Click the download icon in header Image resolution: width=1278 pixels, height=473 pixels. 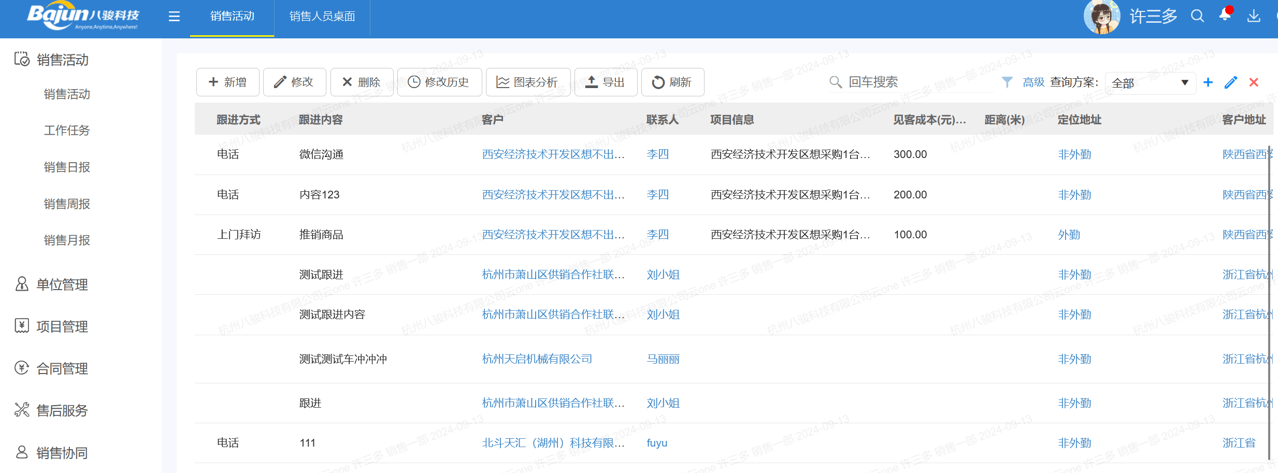1253,16
